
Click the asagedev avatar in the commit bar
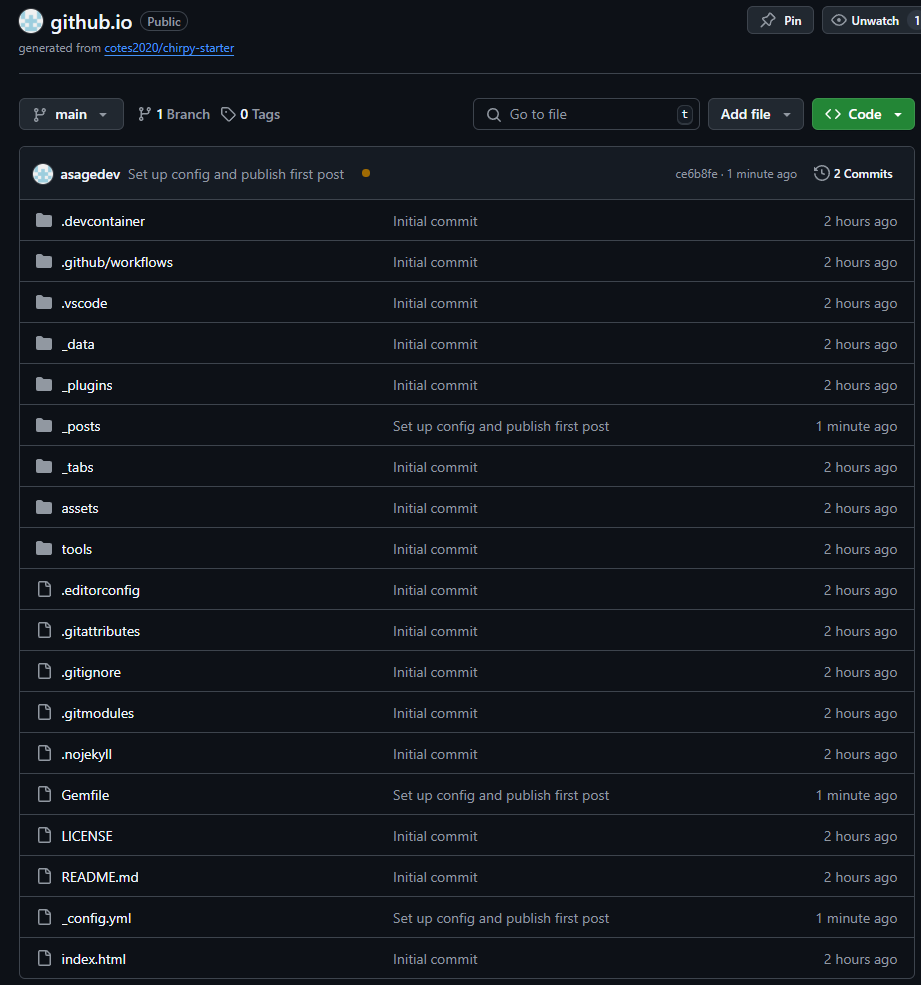(x=43, y=174)
